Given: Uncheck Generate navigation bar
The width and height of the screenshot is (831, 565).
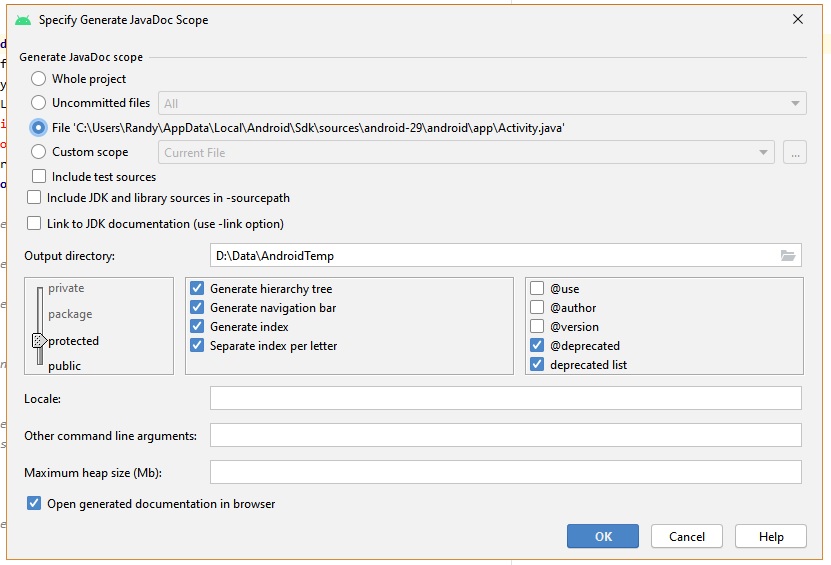Looking at the screenshot, I should click(x=197, y=307).
